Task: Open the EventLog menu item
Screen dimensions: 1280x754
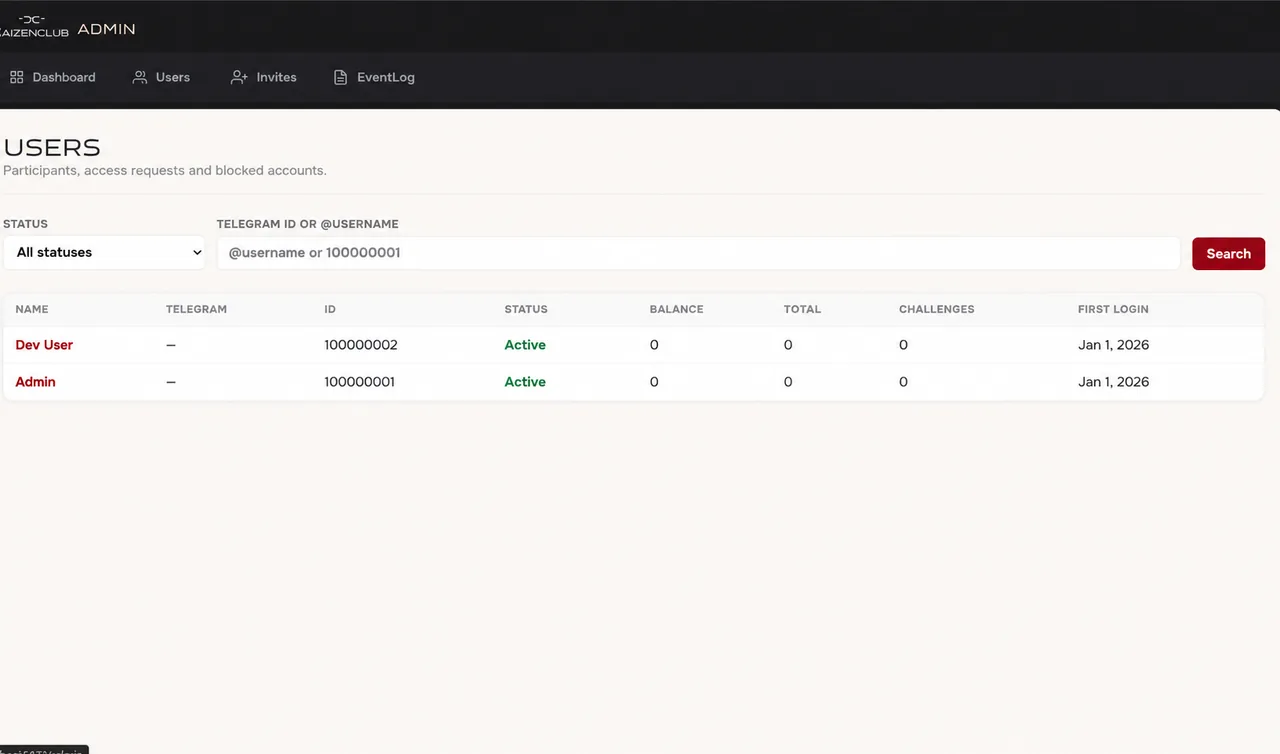Action: click(374, 77)
